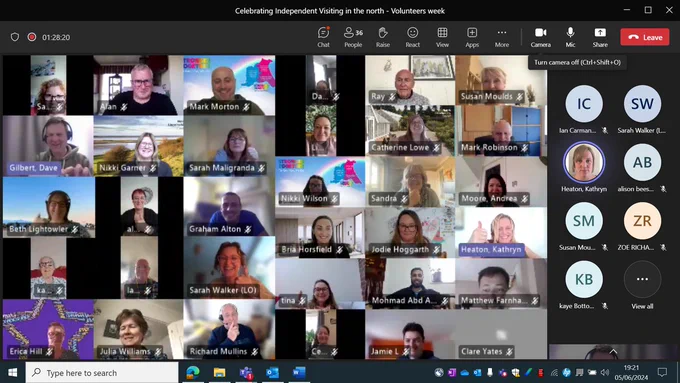Screen dimensions: 680x383
Task: Open the More options menu
Action: click(x=502, y=37)
